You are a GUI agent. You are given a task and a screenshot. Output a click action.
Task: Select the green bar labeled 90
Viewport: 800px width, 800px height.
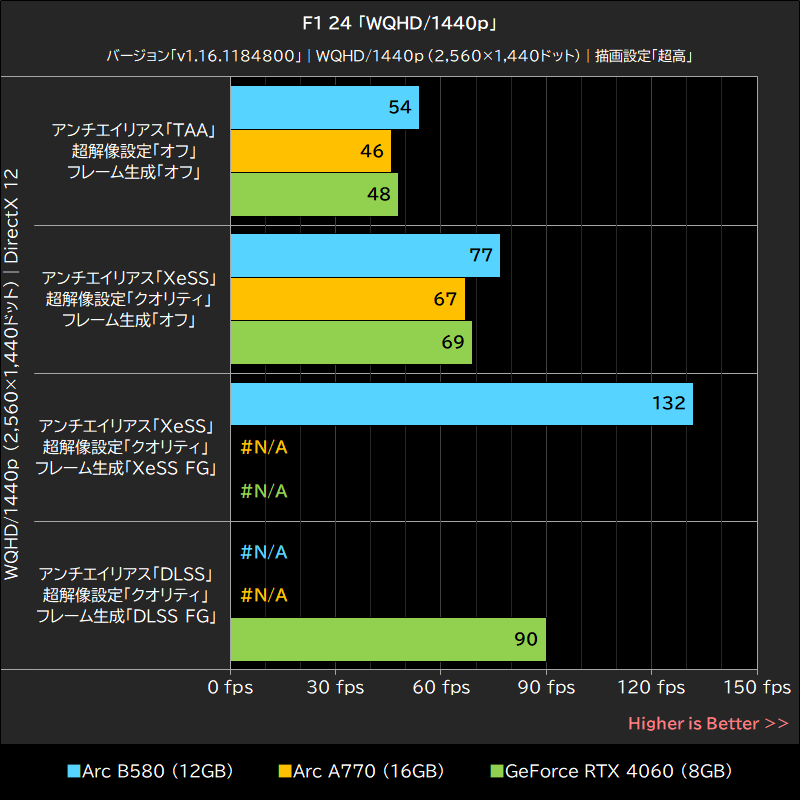pyautogui.click(x=388, y=639)
